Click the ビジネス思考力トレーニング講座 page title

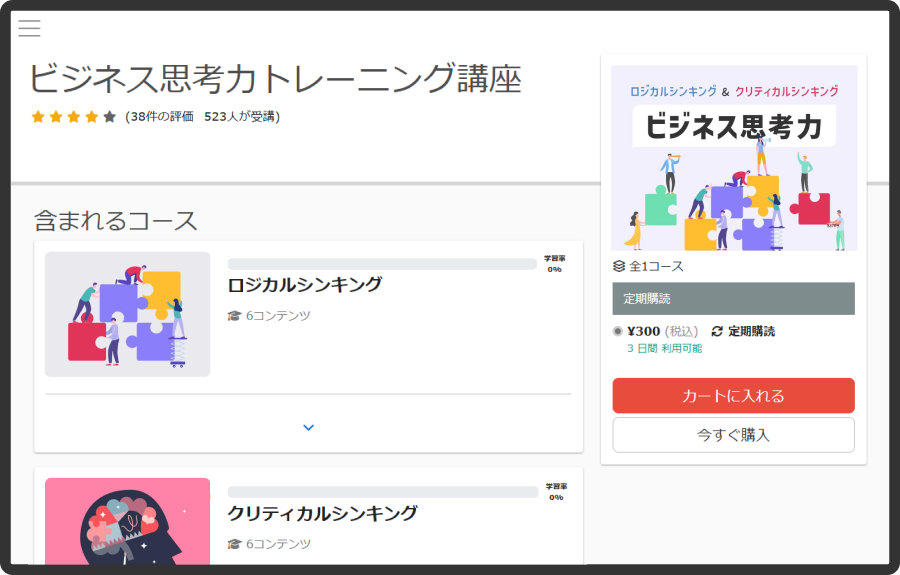276,79
